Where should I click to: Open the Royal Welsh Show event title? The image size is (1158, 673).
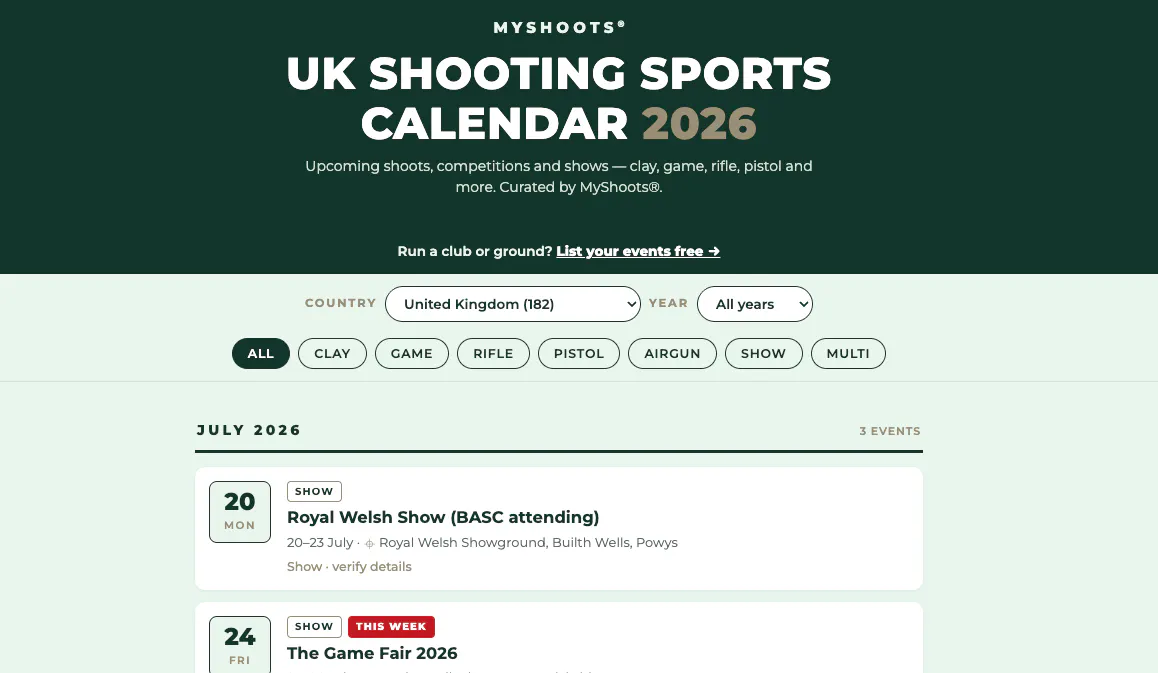pos(443,517)
